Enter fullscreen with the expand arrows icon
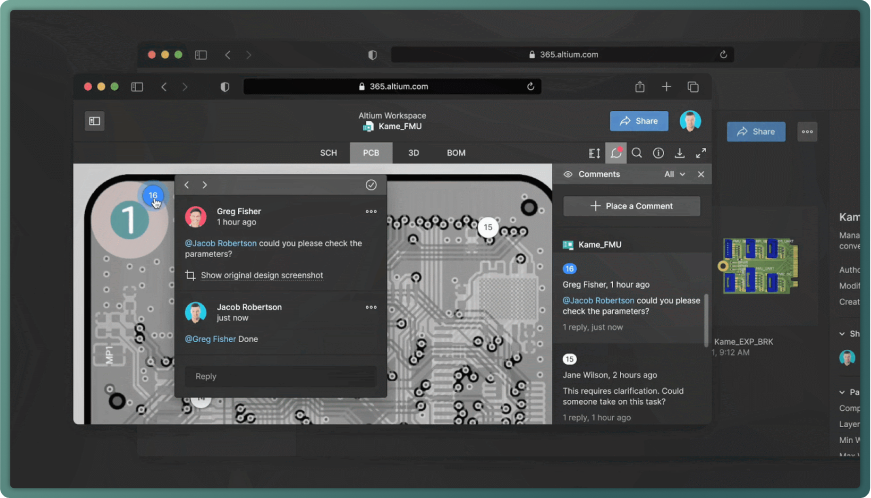The width and height of the screenshot is (871, 498). pos(700,153)
